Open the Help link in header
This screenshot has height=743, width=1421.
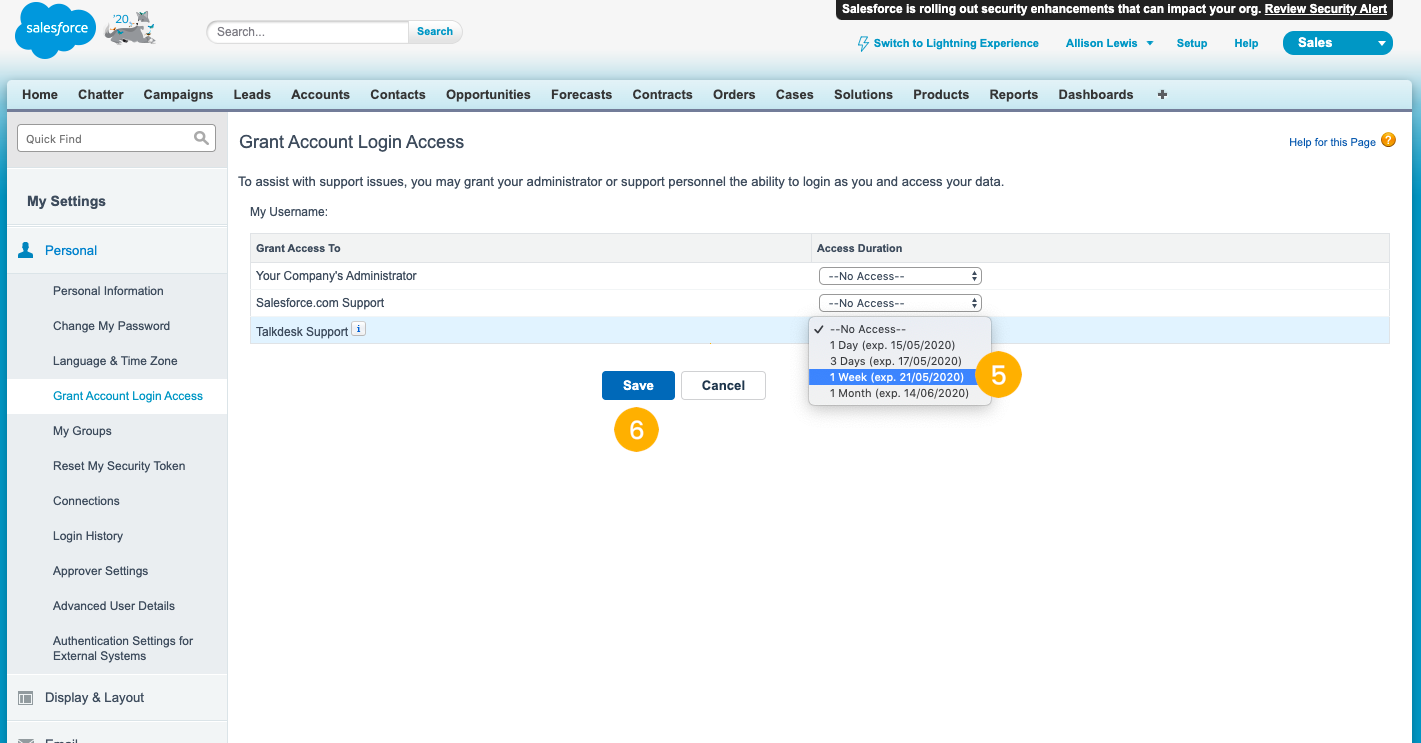coord(1246,44)
